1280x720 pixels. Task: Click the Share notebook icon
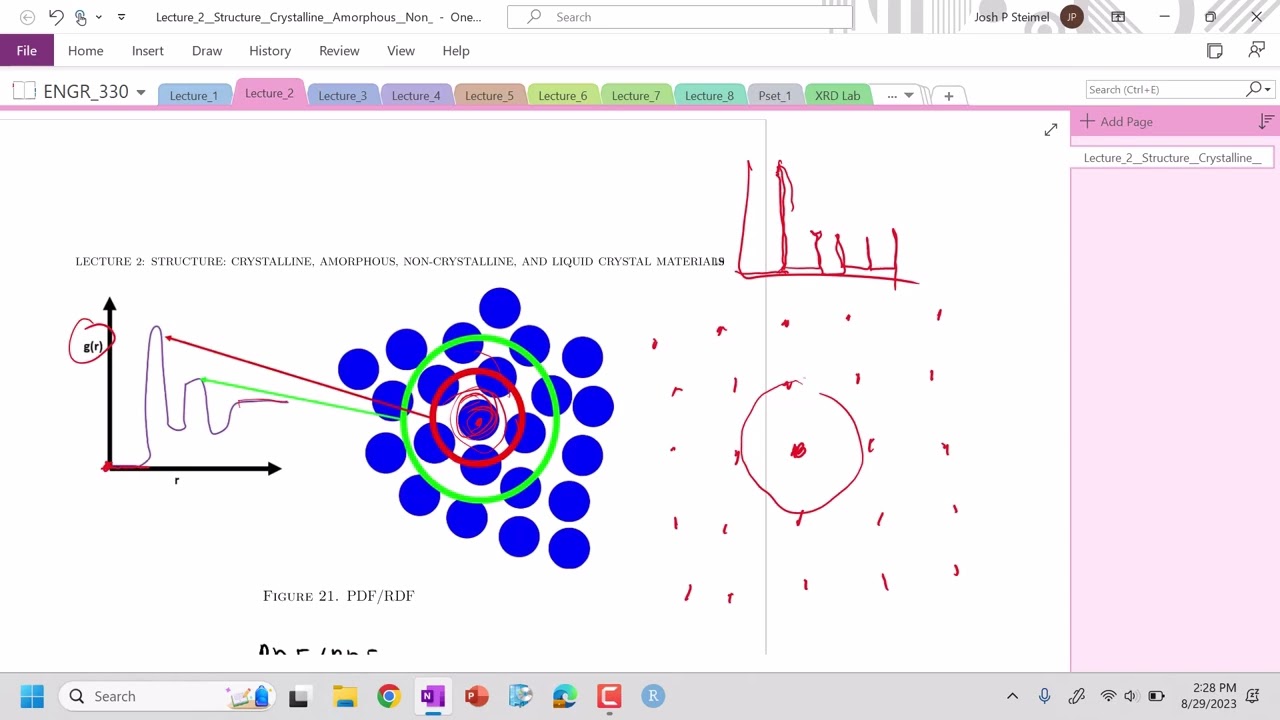tap(1257, 51)
